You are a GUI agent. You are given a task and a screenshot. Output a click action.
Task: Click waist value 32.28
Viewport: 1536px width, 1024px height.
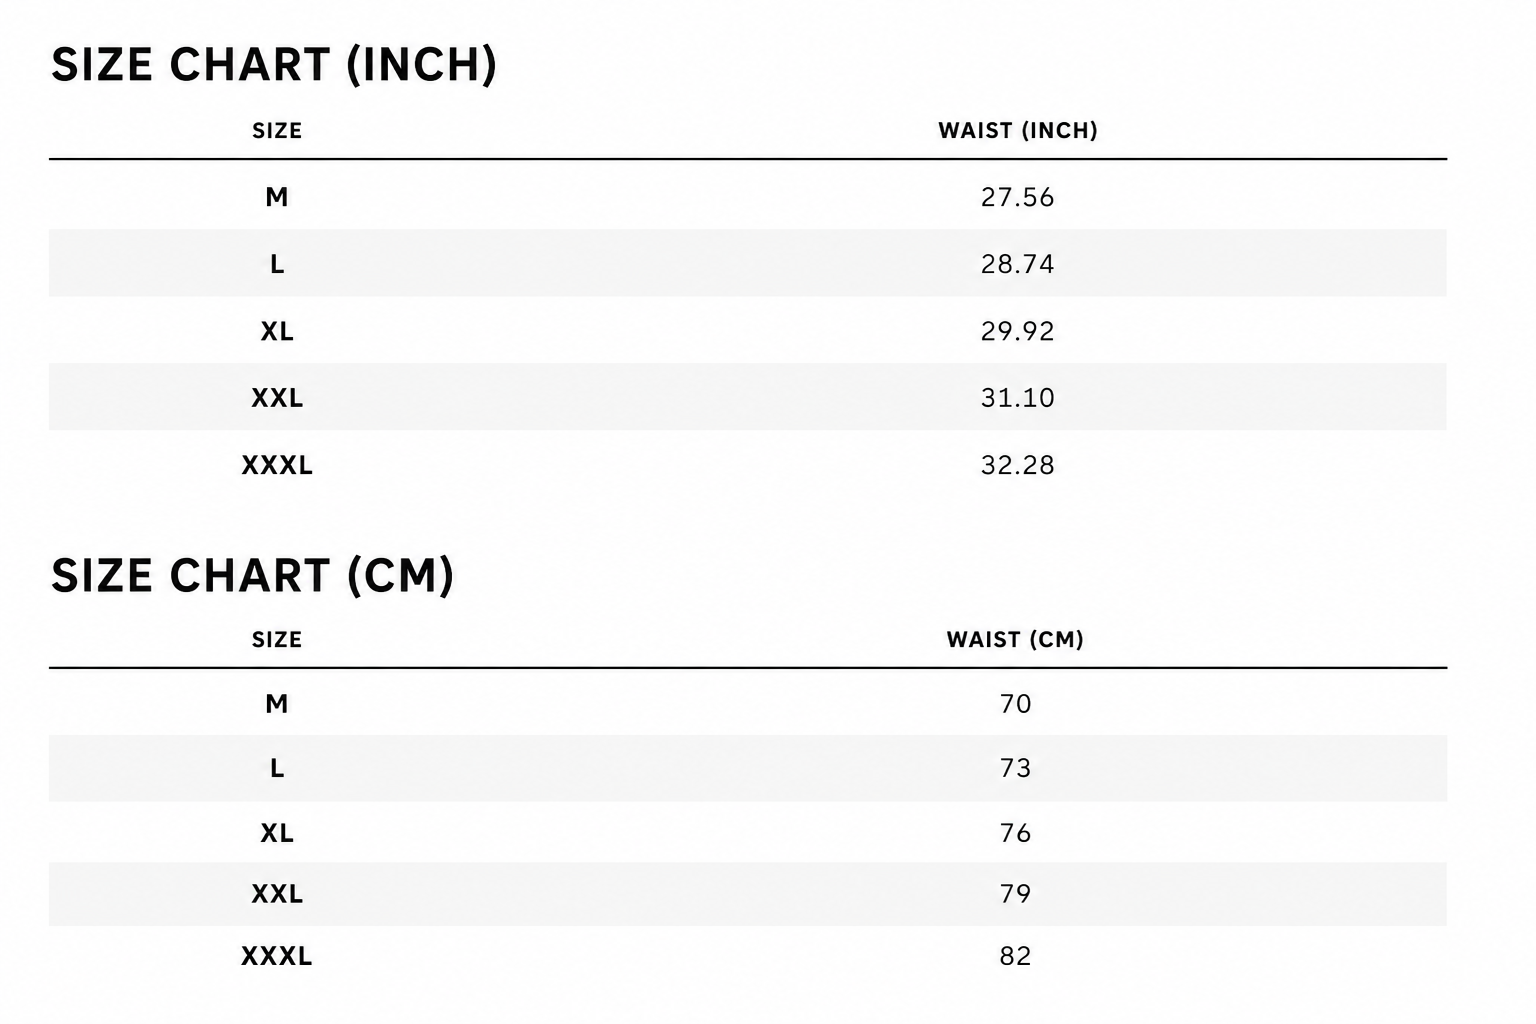pos(1017,465)
